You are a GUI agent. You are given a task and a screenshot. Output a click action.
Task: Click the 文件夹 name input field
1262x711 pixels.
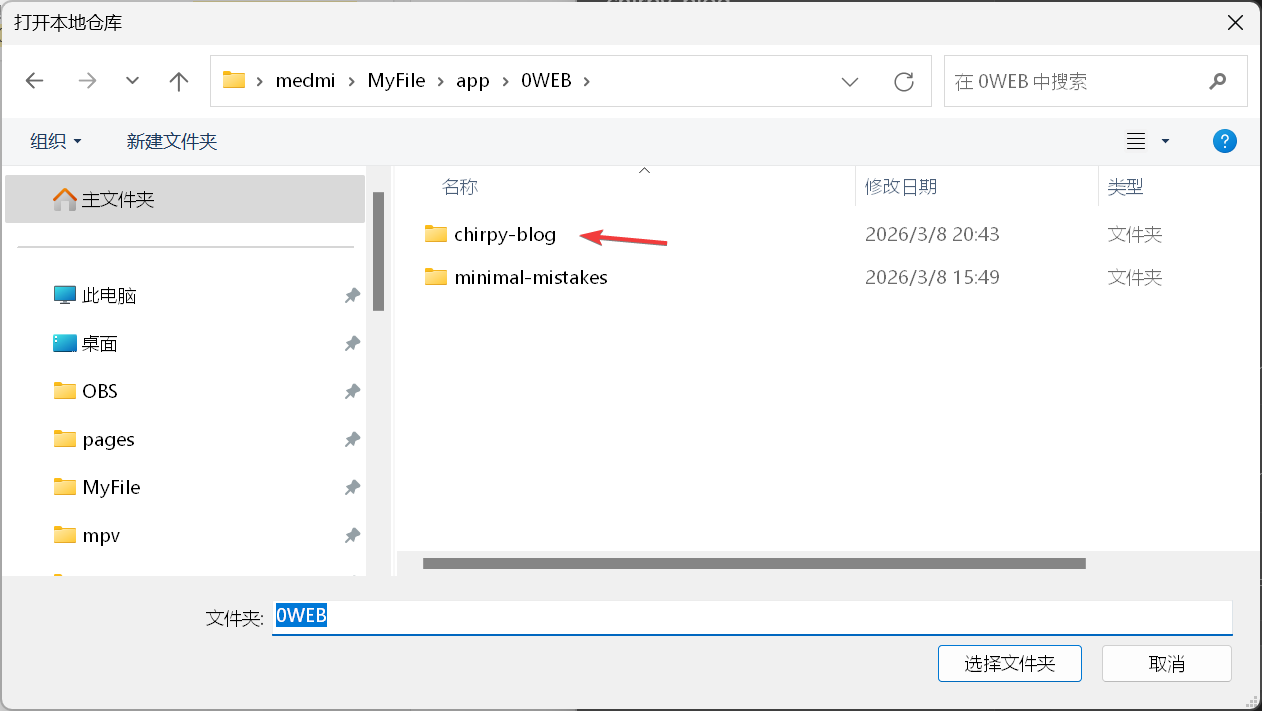(750, 617)
